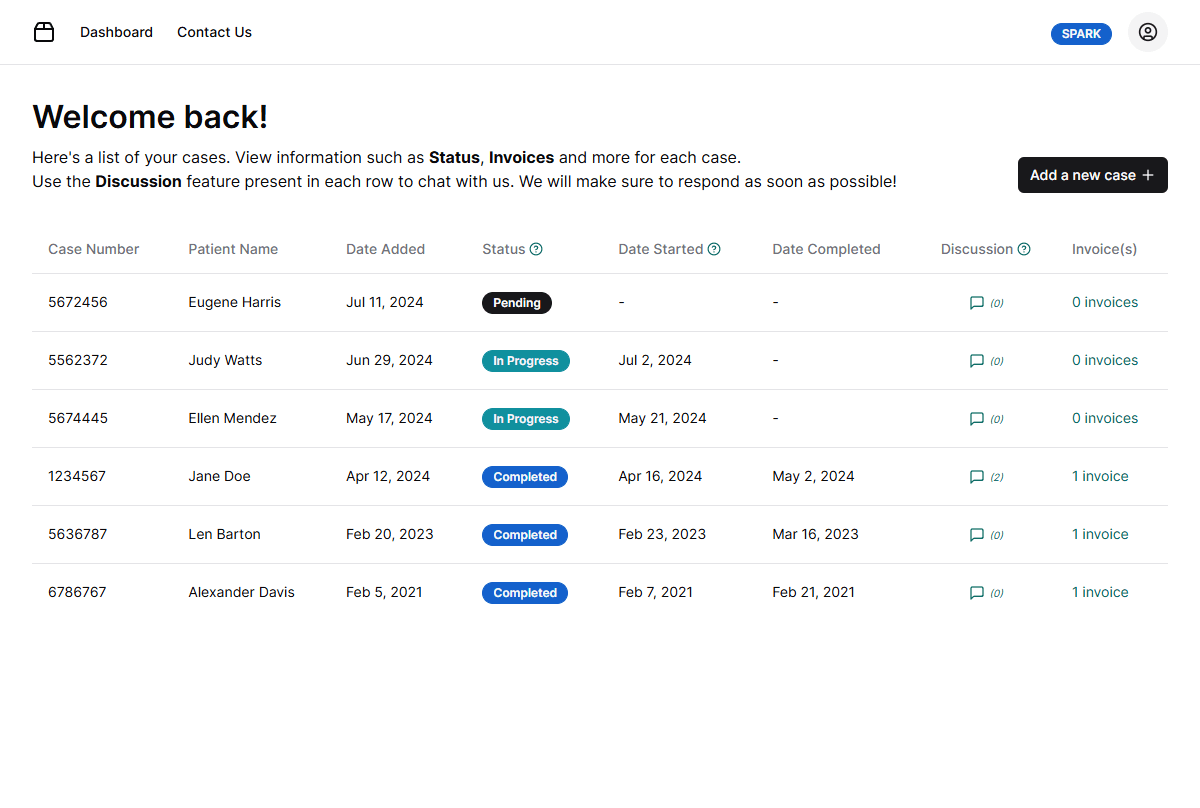Open discussion chat for Ellen Mendez
Screen dimensions: 1200x808
(977, 419)
